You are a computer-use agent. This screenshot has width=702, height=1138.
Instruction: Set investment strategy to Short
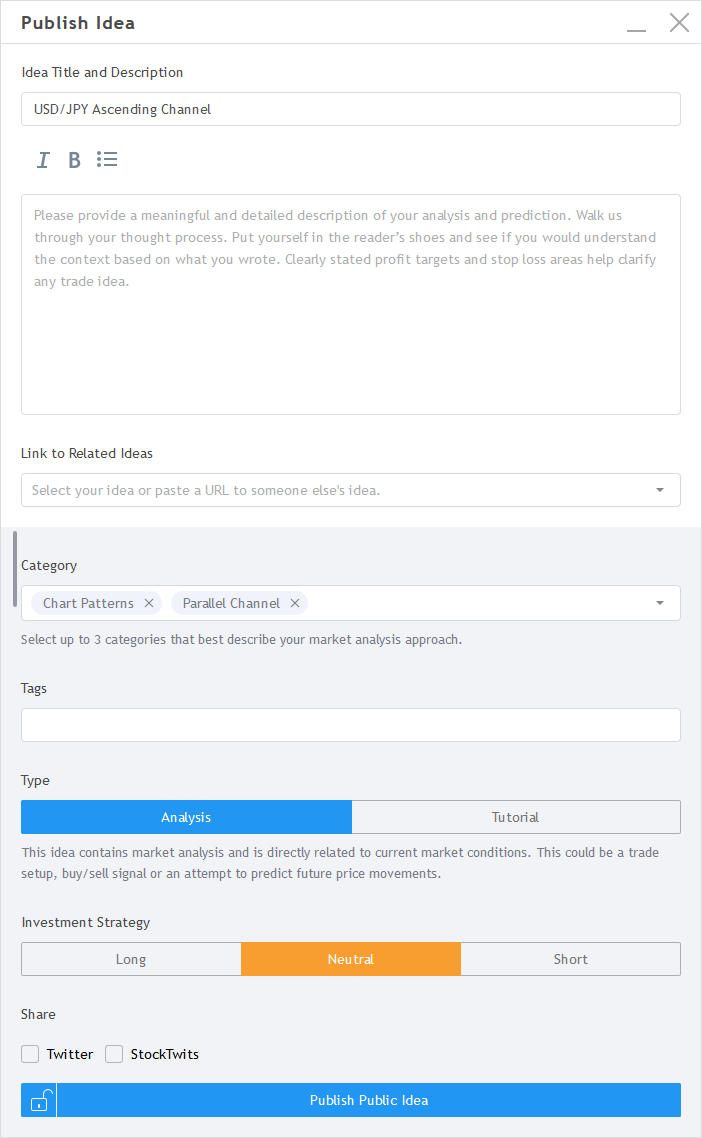click(x=571, y=959)
